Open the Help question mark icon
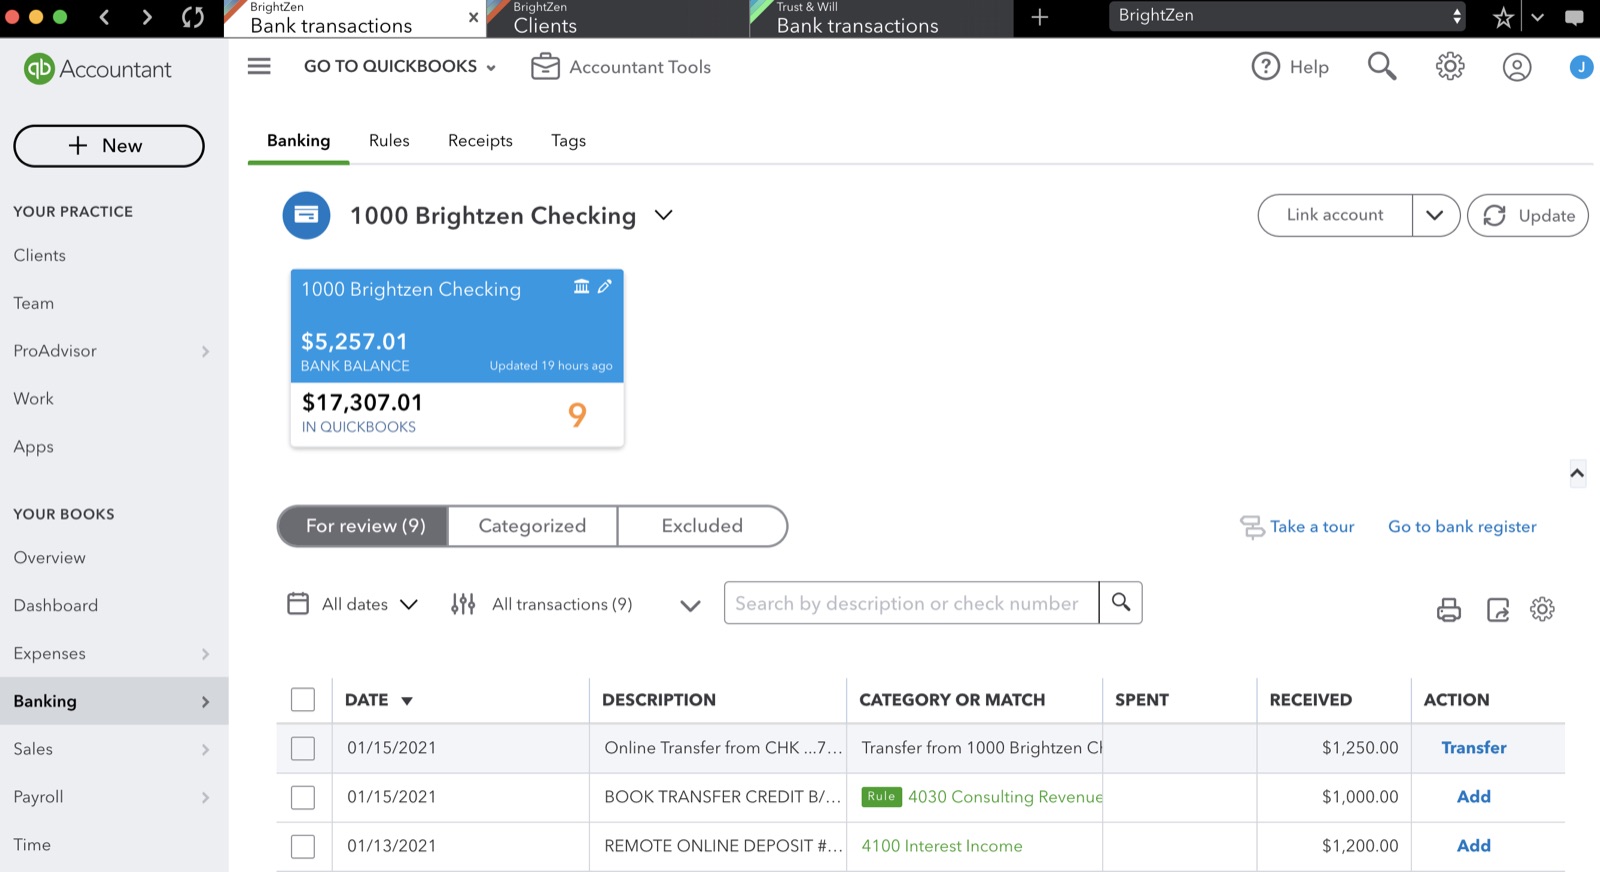Viewport: 1600px width, 872px height. (x=1265, y=67)
